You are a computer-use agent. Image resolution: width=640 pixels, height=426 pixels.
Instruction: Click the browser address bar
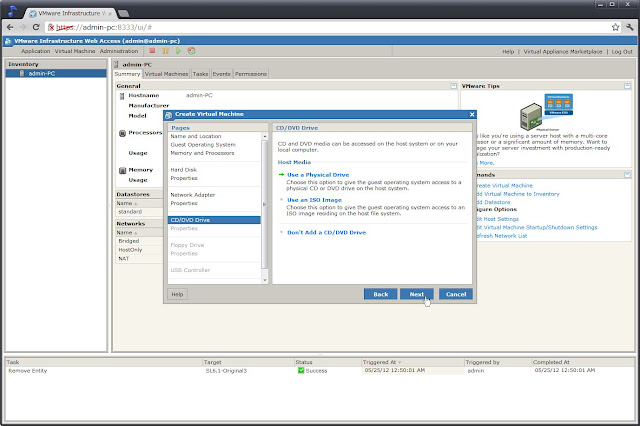pos(327,27)
